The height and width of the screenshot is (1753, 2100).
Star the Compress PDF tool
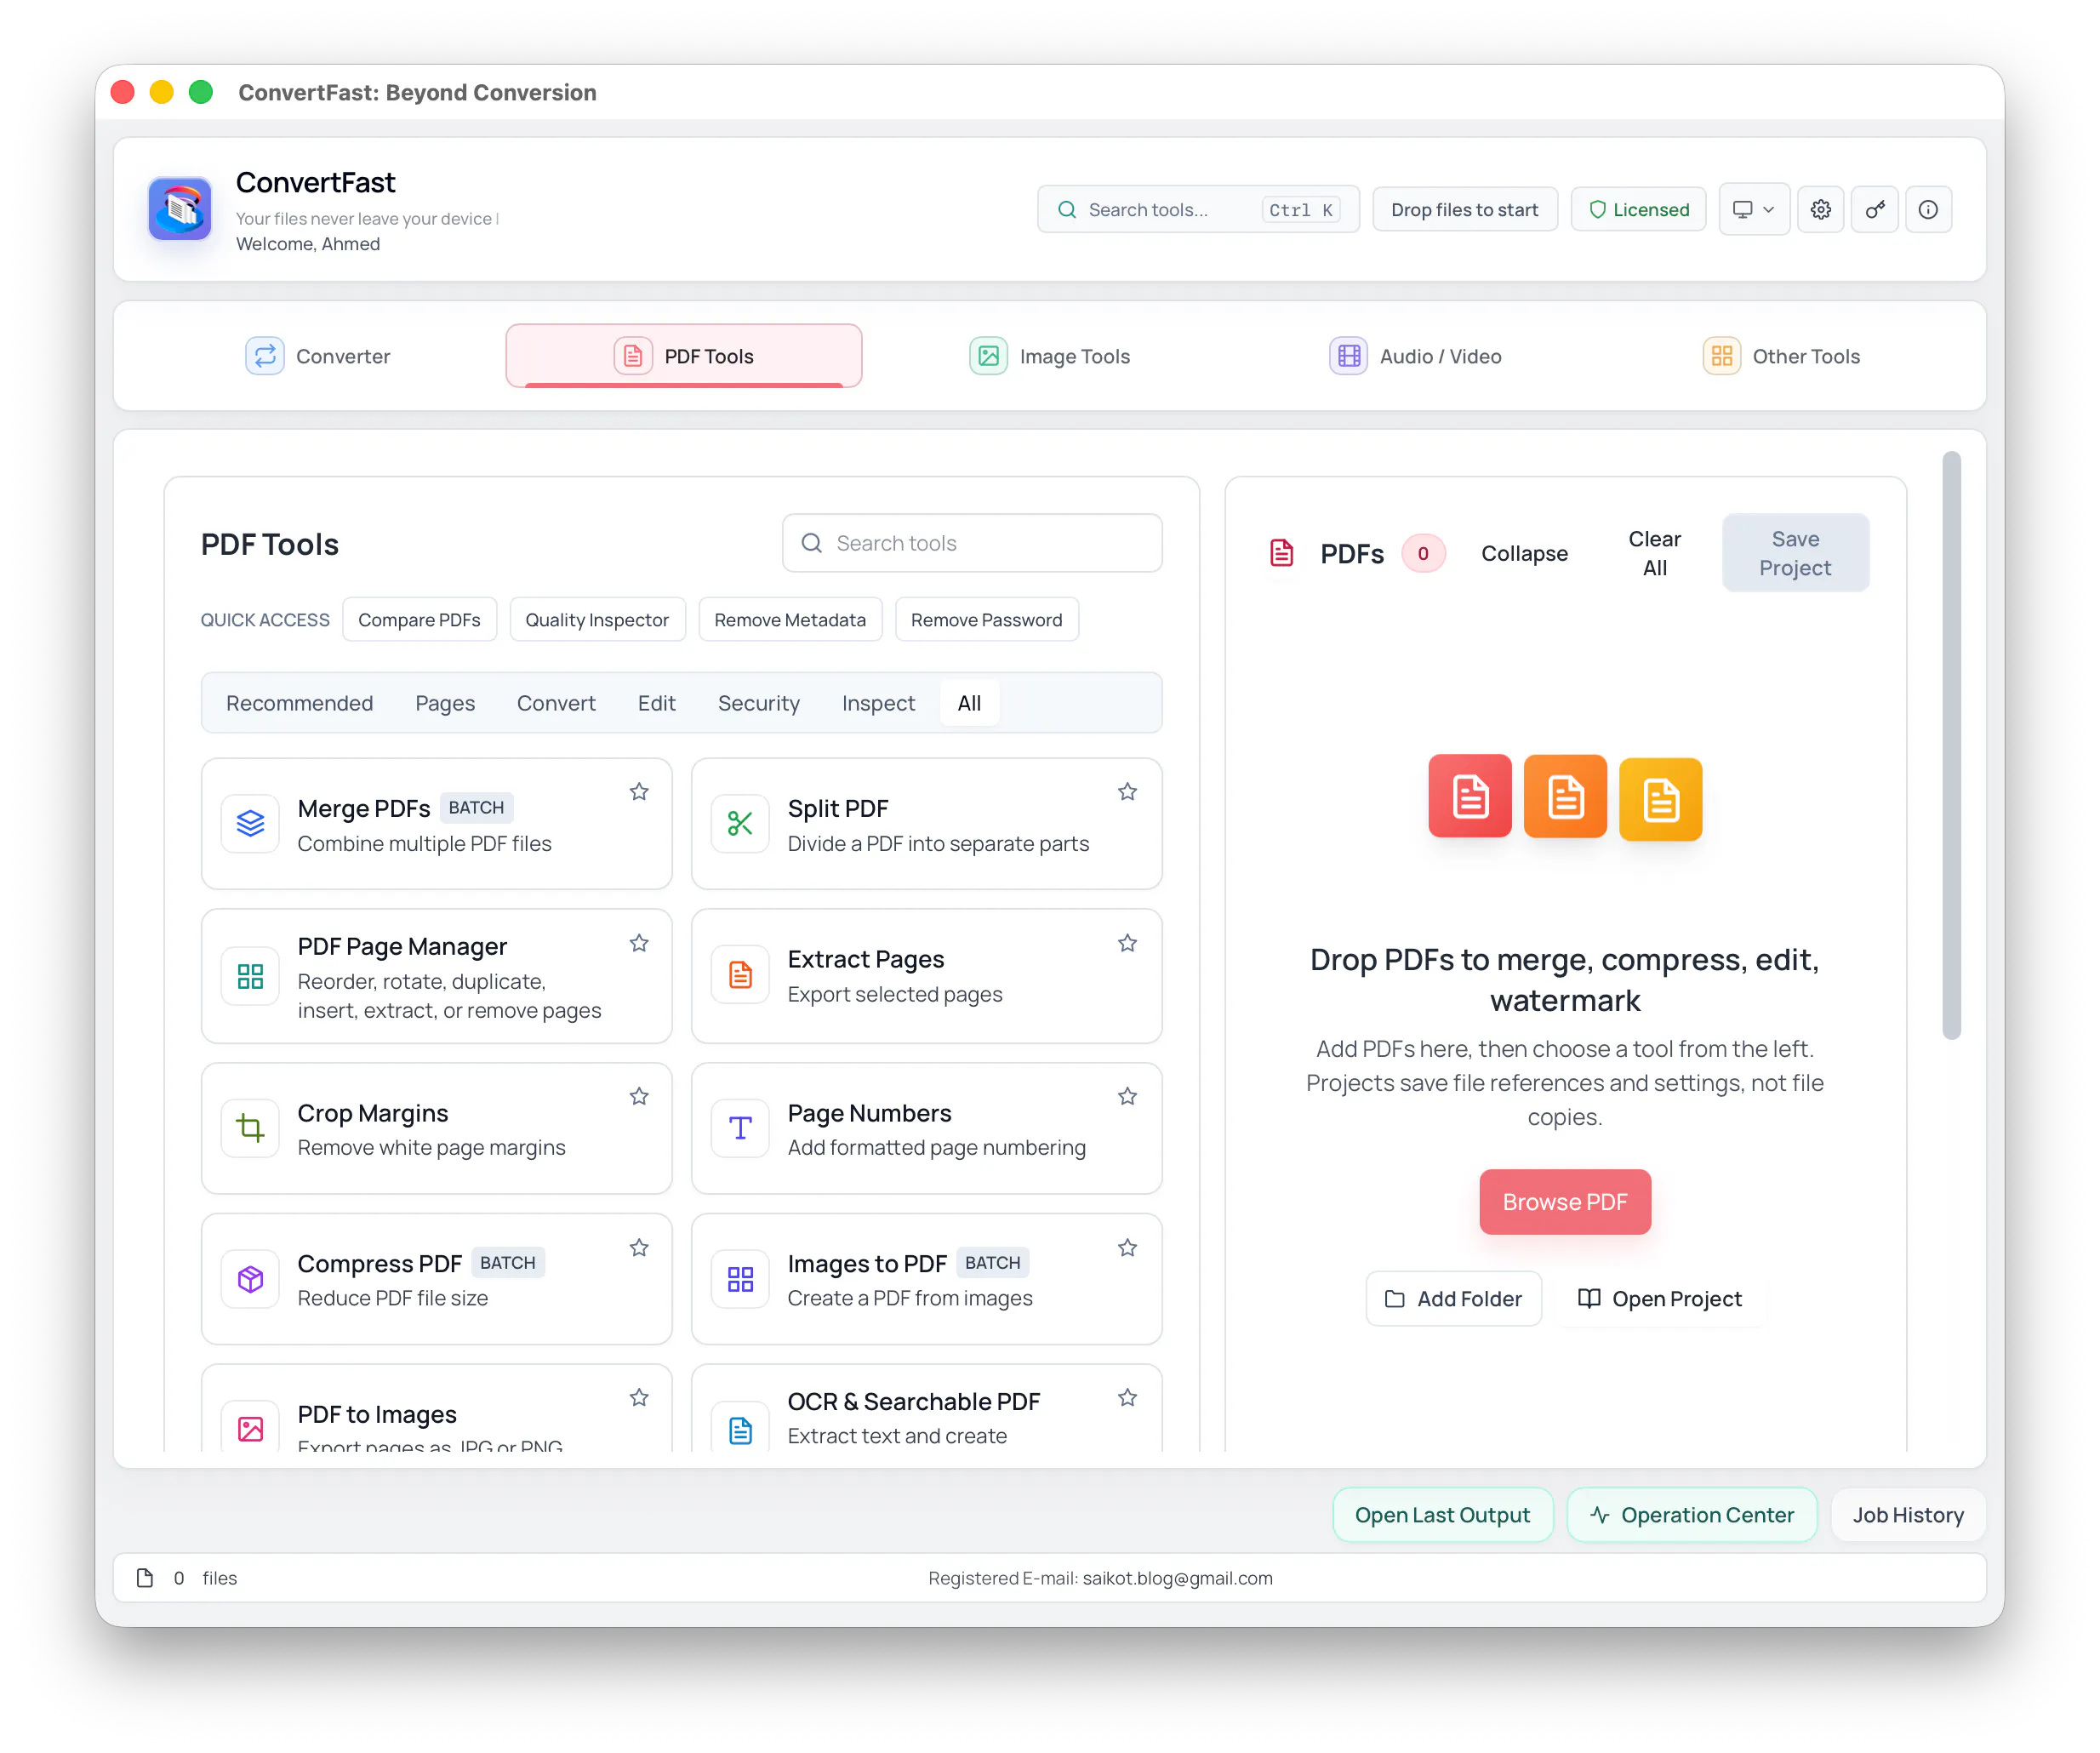(x=639, y=1248)
